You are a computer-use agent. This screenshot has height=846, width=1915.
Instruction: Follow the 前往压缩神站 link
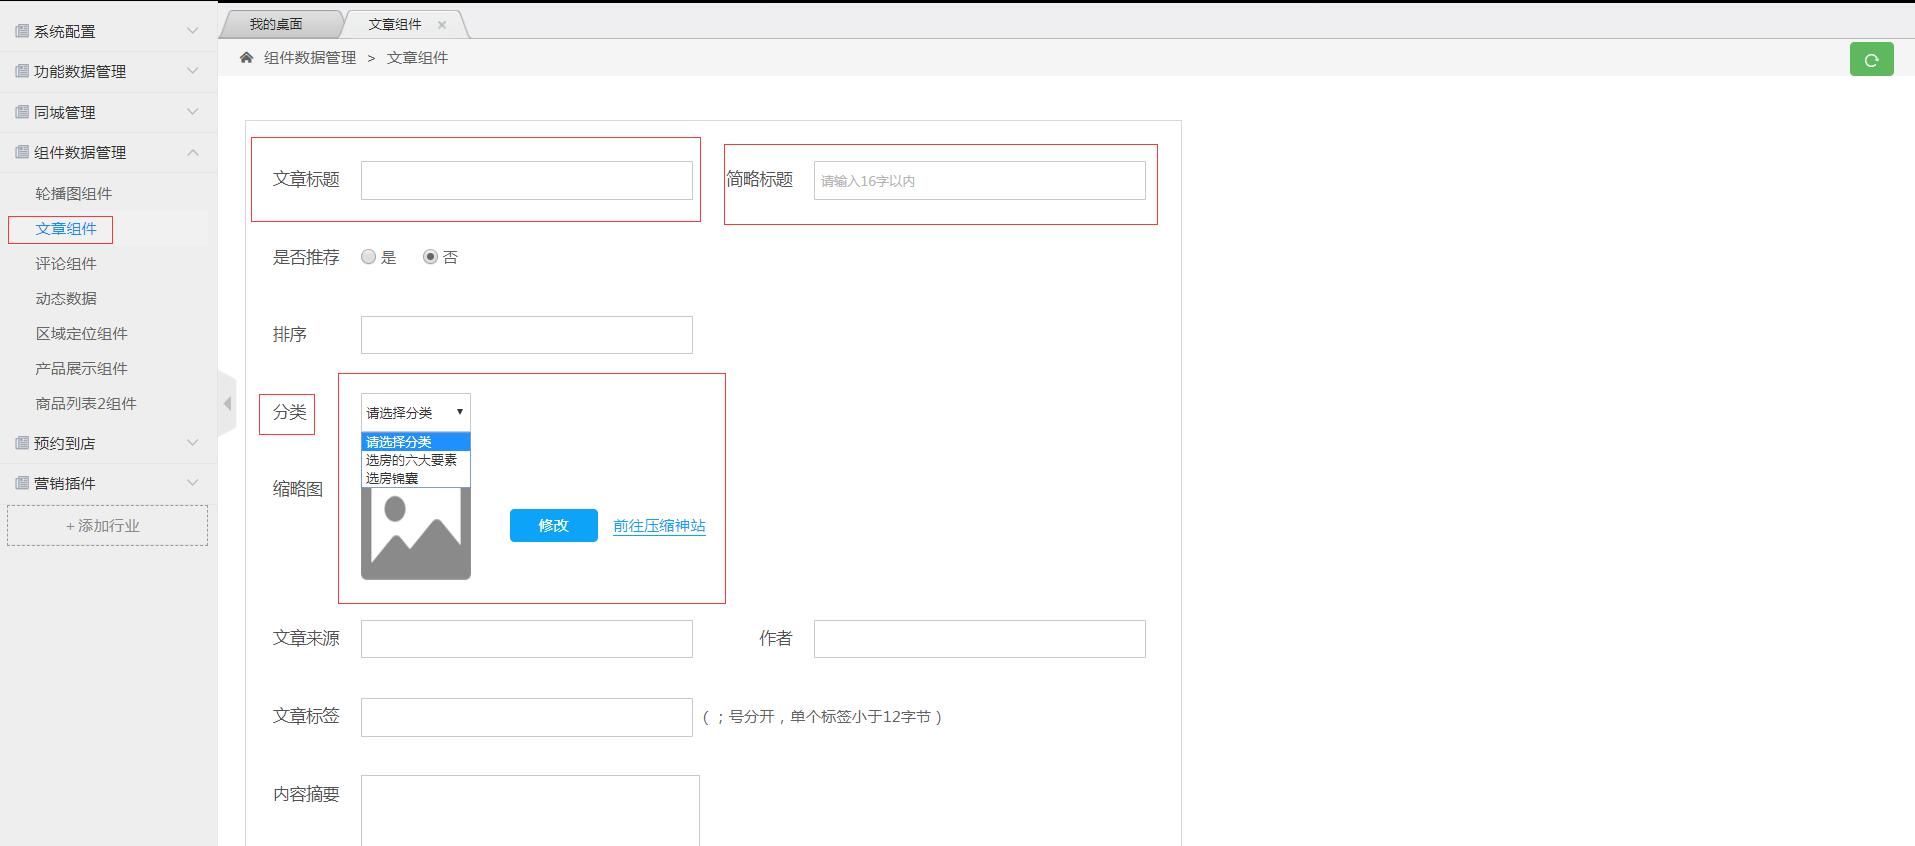point(659,526)
